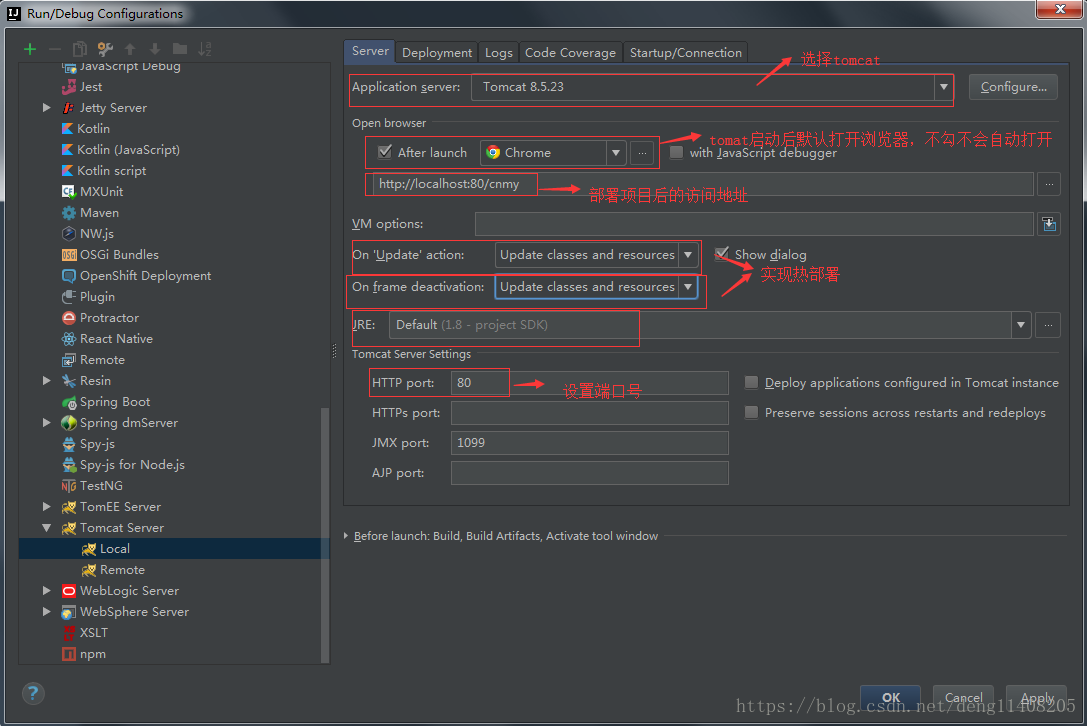Click the npm icon
This screenshot has width=1087, height=726.
(69, 654)
